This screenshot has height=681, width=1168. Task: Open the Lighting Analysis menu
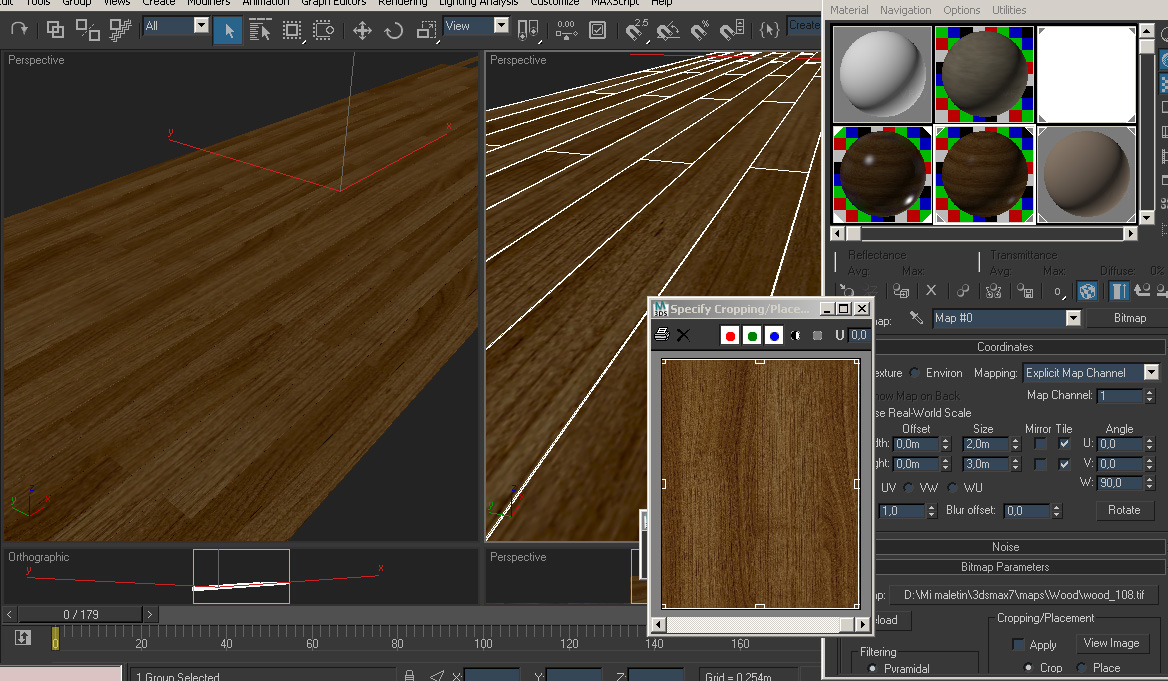(x=478, y=3)
